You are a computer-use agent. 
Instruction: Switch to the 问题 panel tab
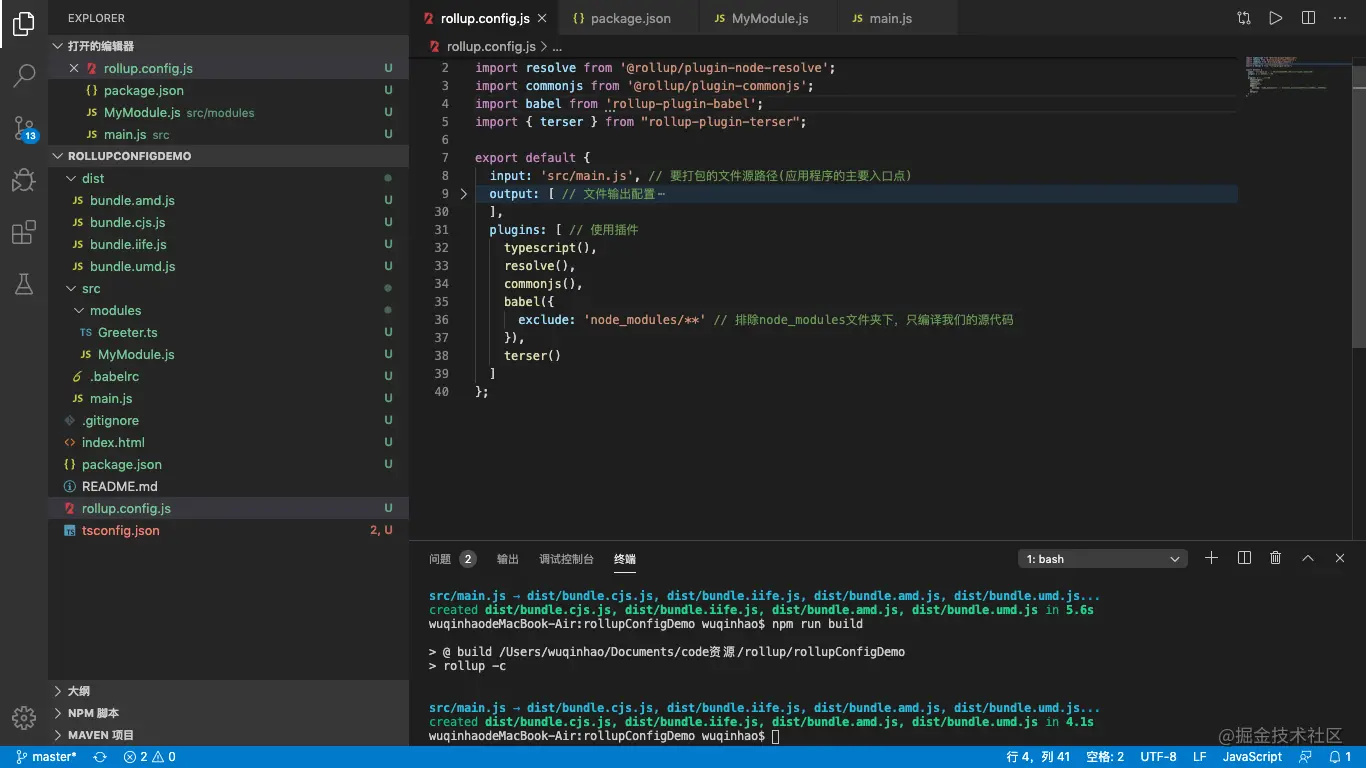pos(440,559)
